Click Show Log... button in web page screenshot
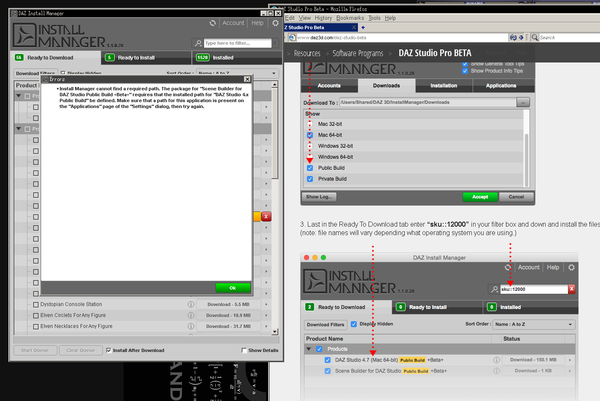 click(319, 197)
